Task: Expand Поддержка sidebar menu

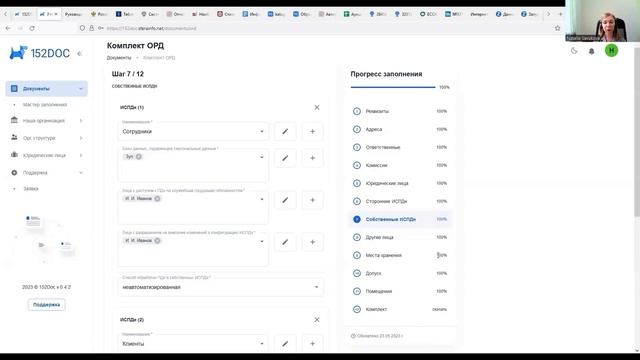Action: (x=47, y=173)
